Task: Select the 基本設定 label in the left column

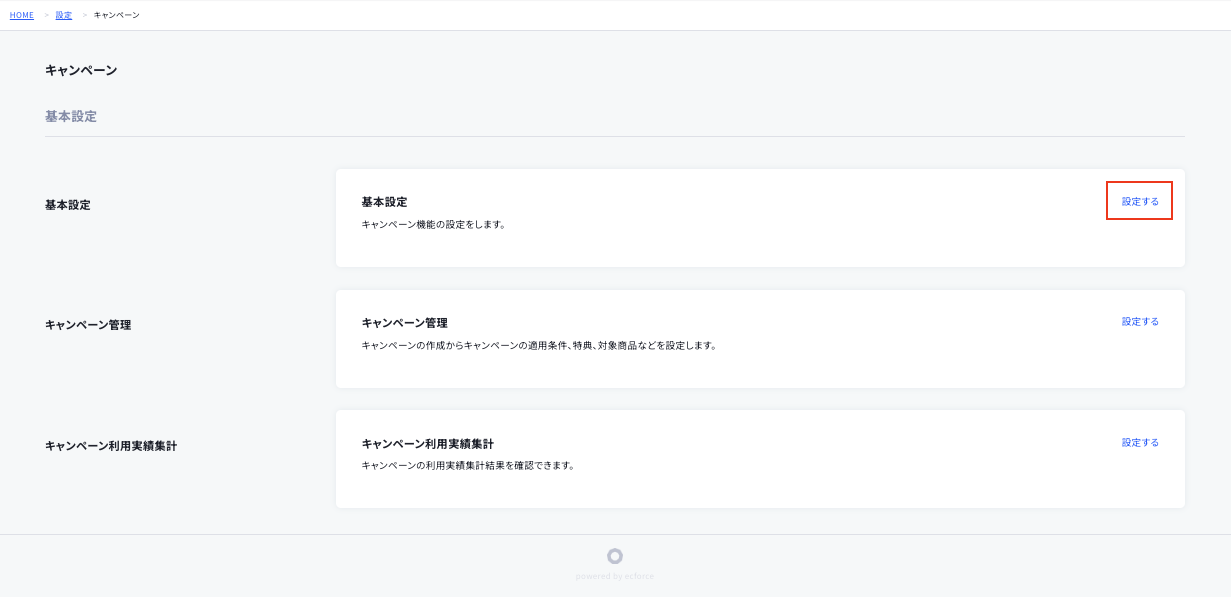Action: point(66,204)
